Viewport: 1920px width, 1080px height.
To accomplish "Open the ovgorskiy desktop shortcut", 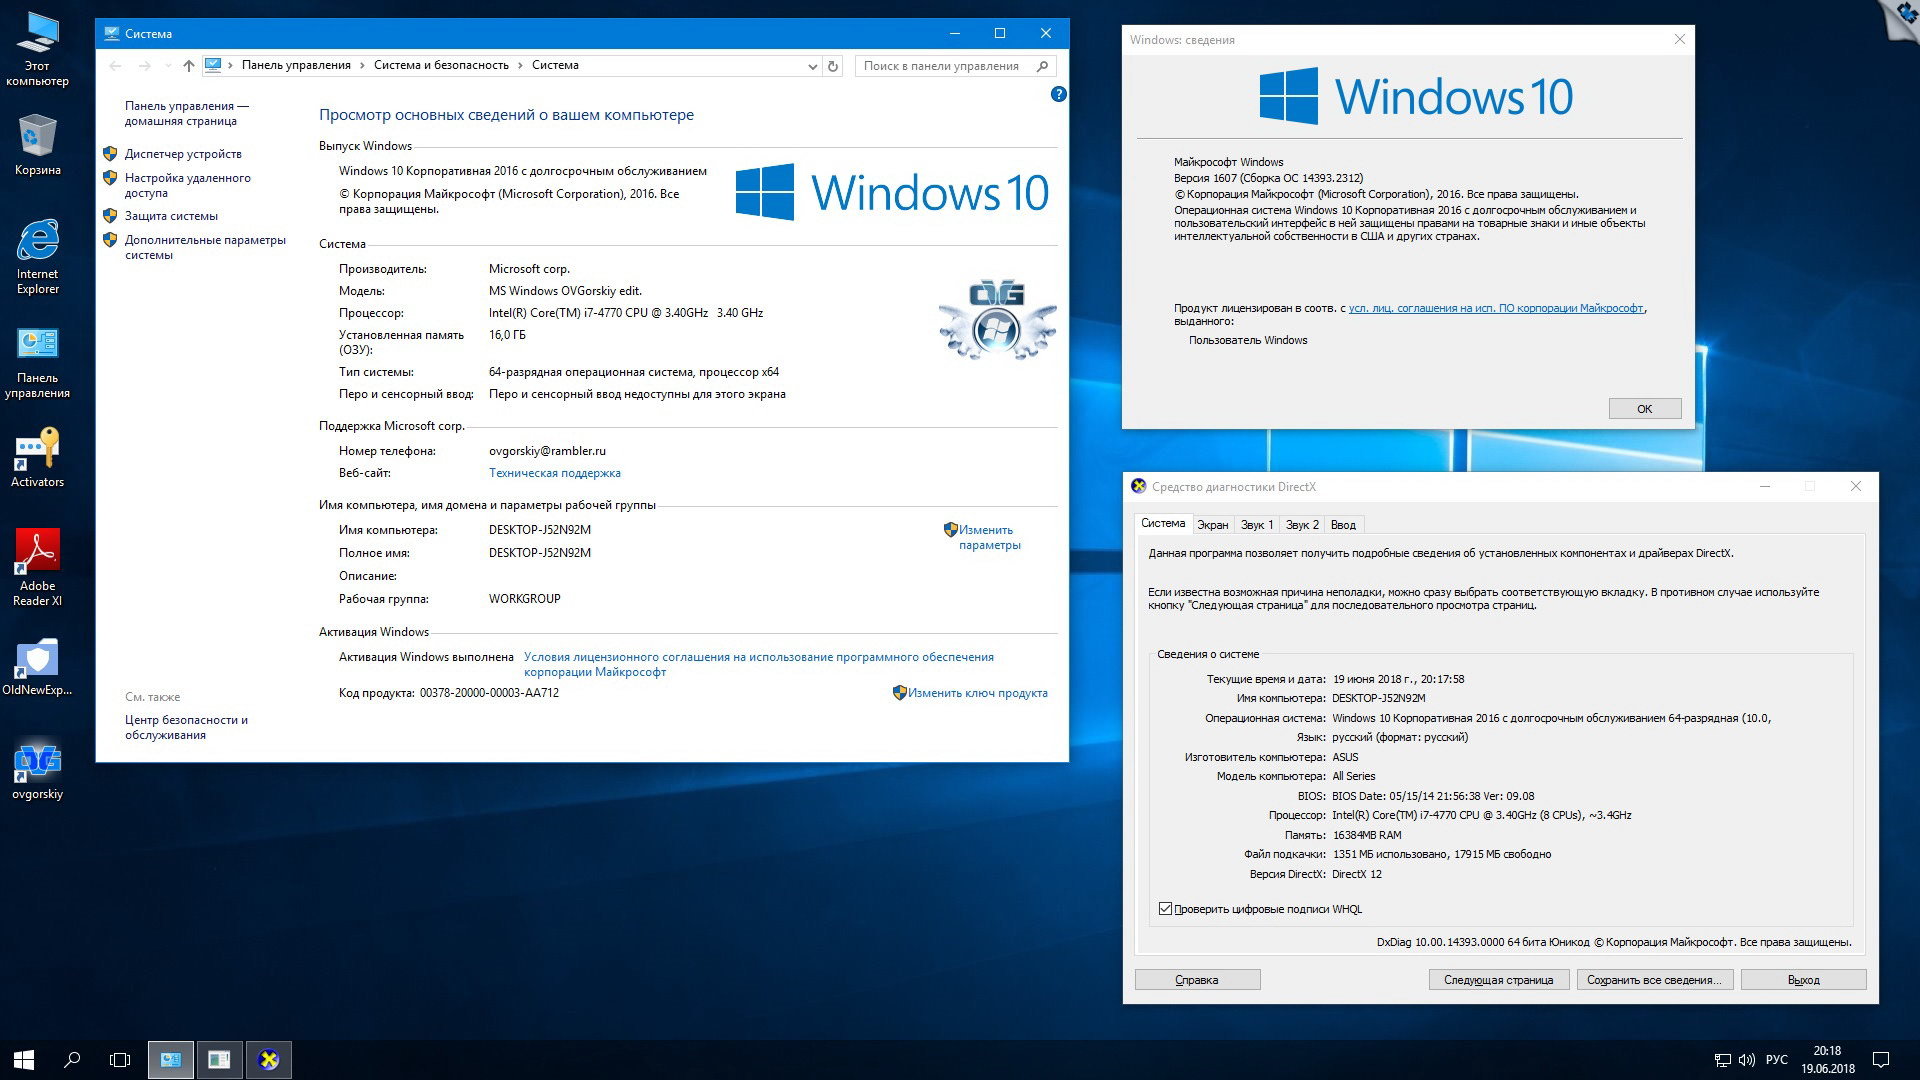I will (x=37, y=771).
